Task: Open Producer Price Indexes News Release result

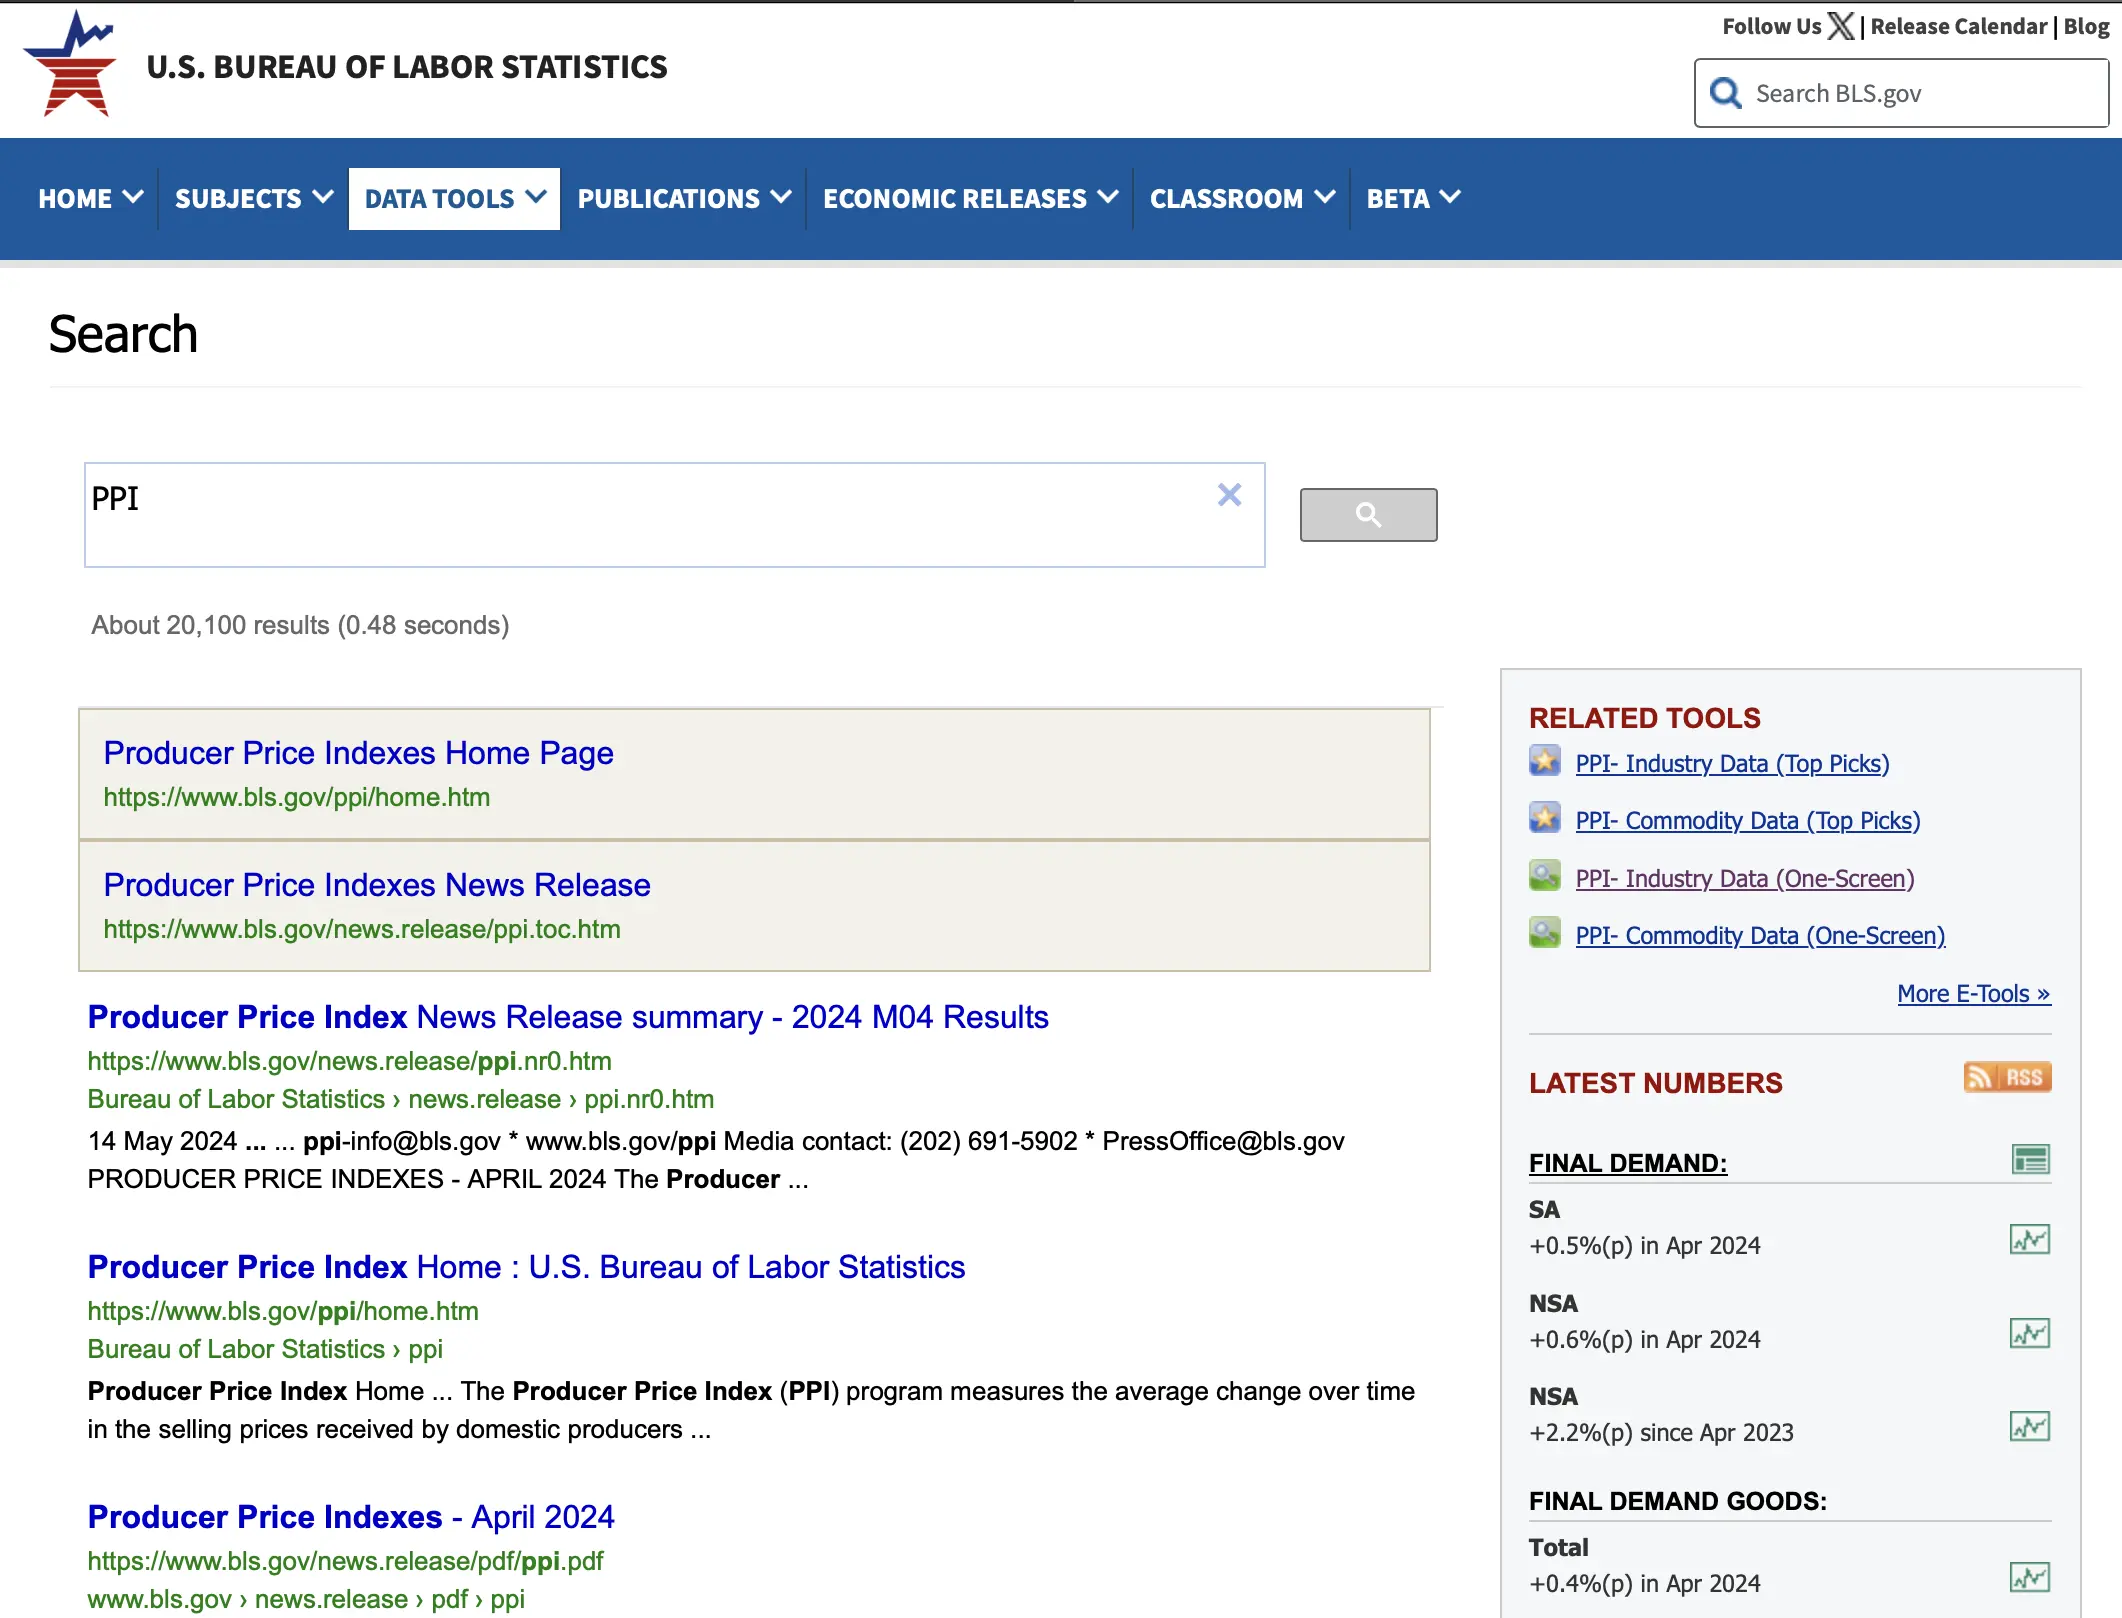Action: tap(377, 885)
